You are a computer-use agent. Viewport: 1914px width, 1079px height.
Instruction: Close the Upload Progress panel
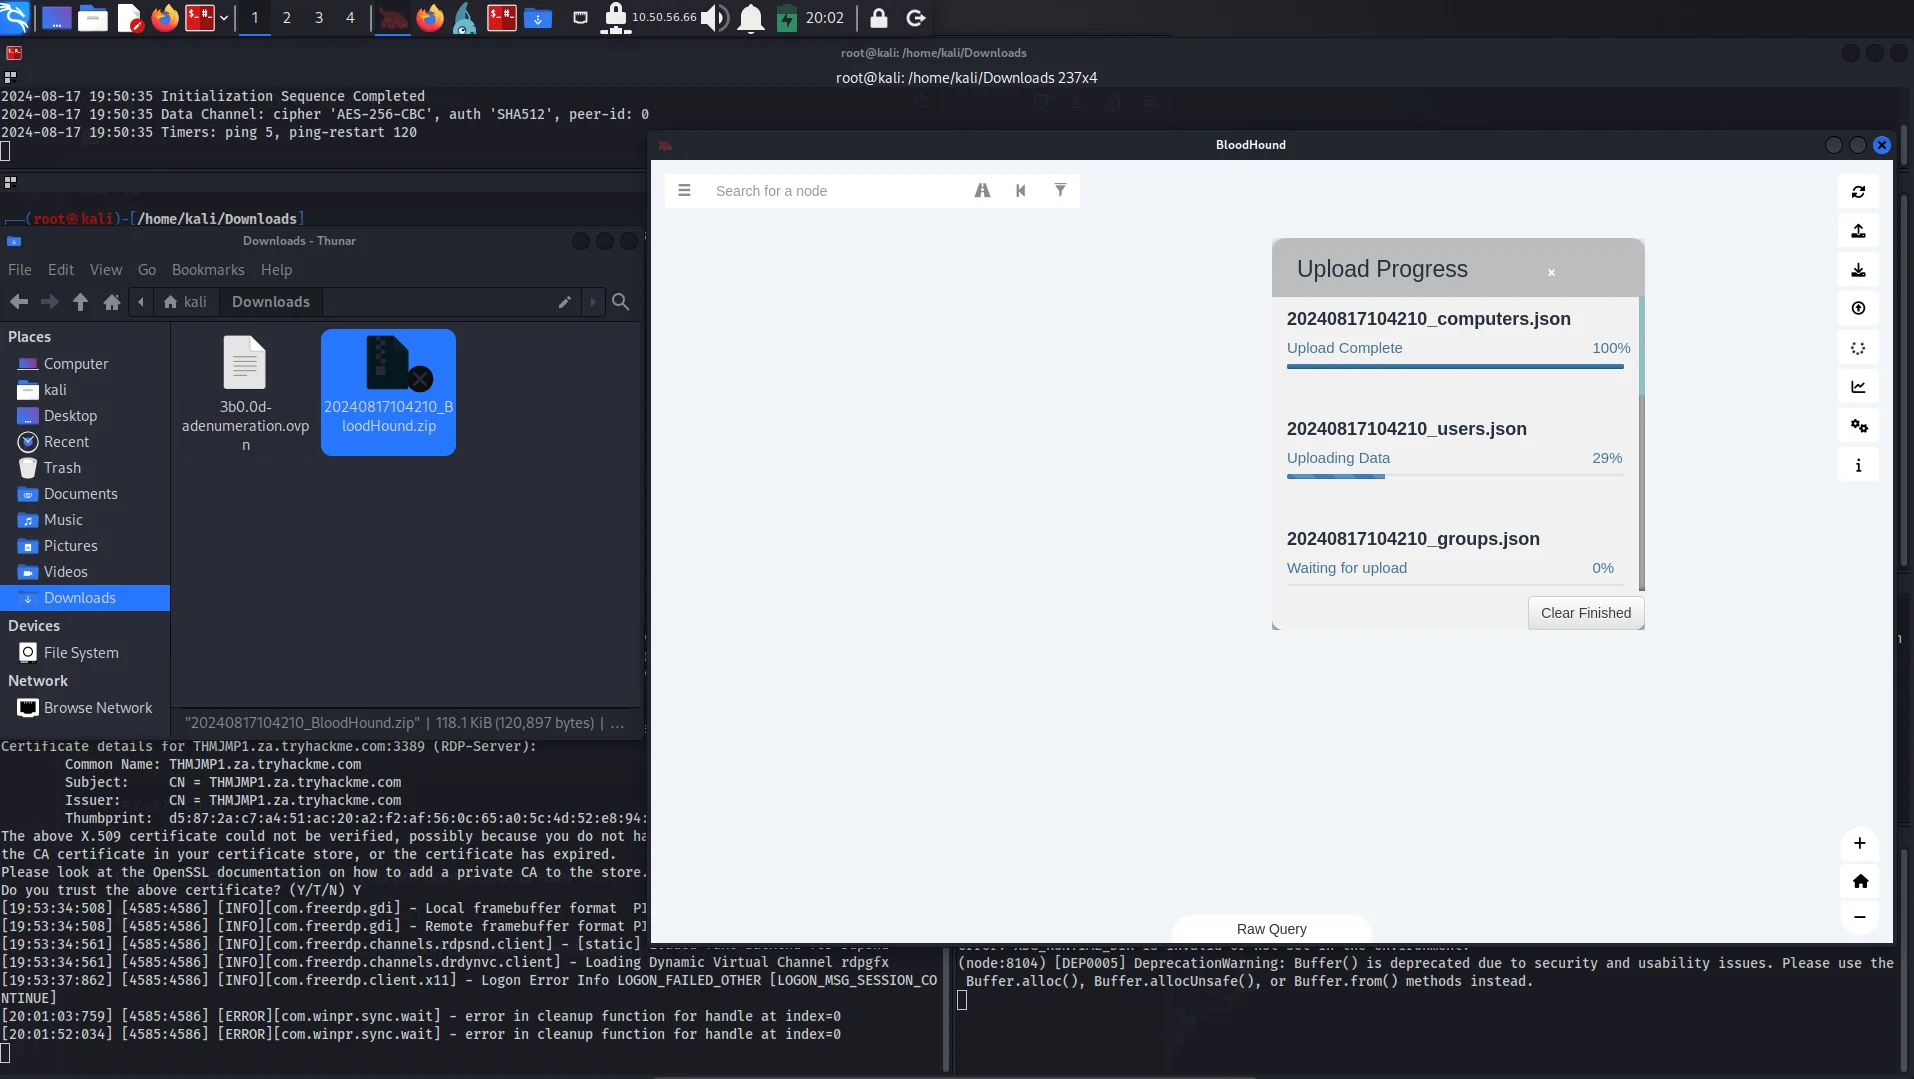click(1551, 272)
